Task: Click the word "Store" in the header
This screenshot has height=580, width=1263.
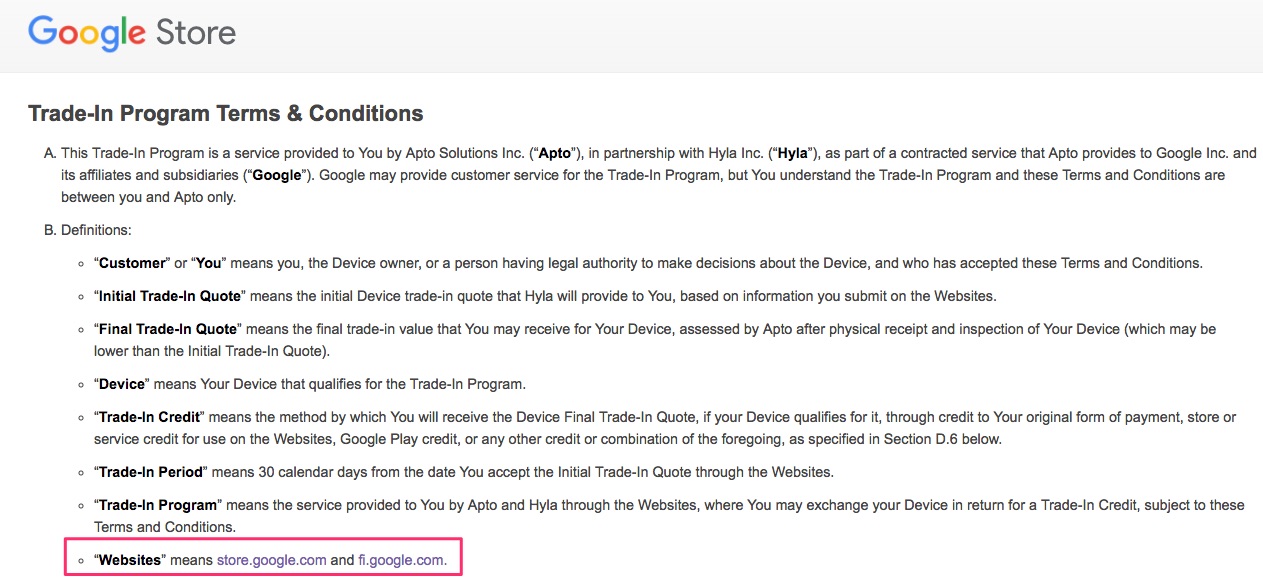Action: [x=196, y=33]
